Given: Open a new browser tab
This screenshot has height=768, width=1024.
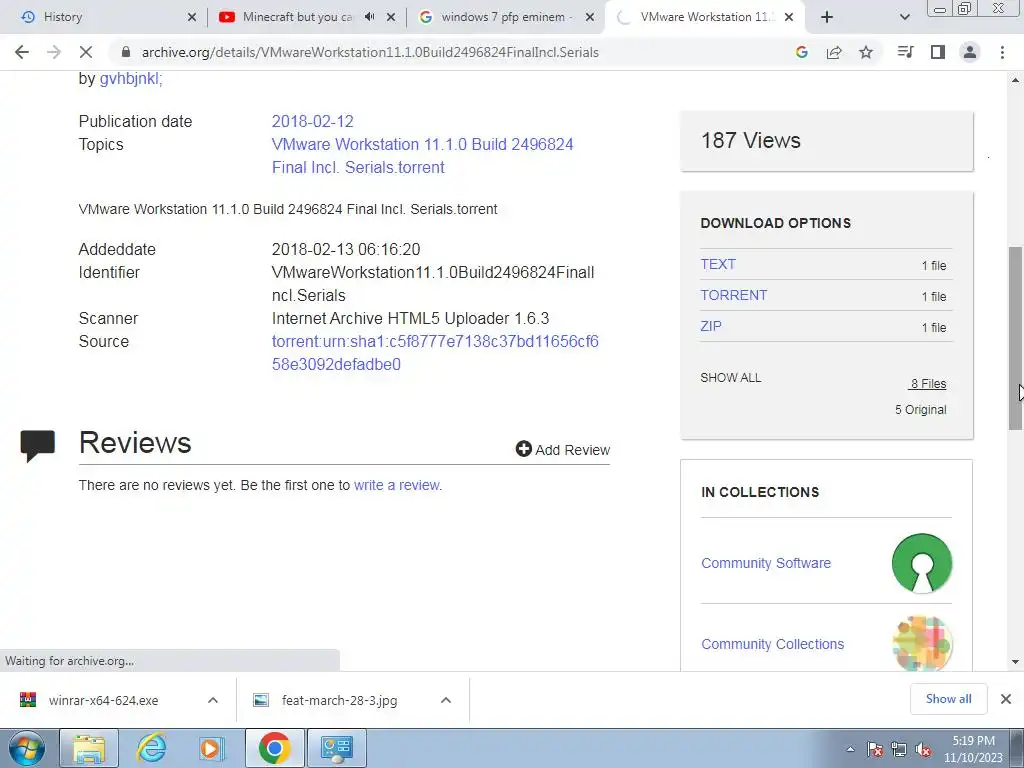Looking at the screenshot, I should (x=827, y=17).
